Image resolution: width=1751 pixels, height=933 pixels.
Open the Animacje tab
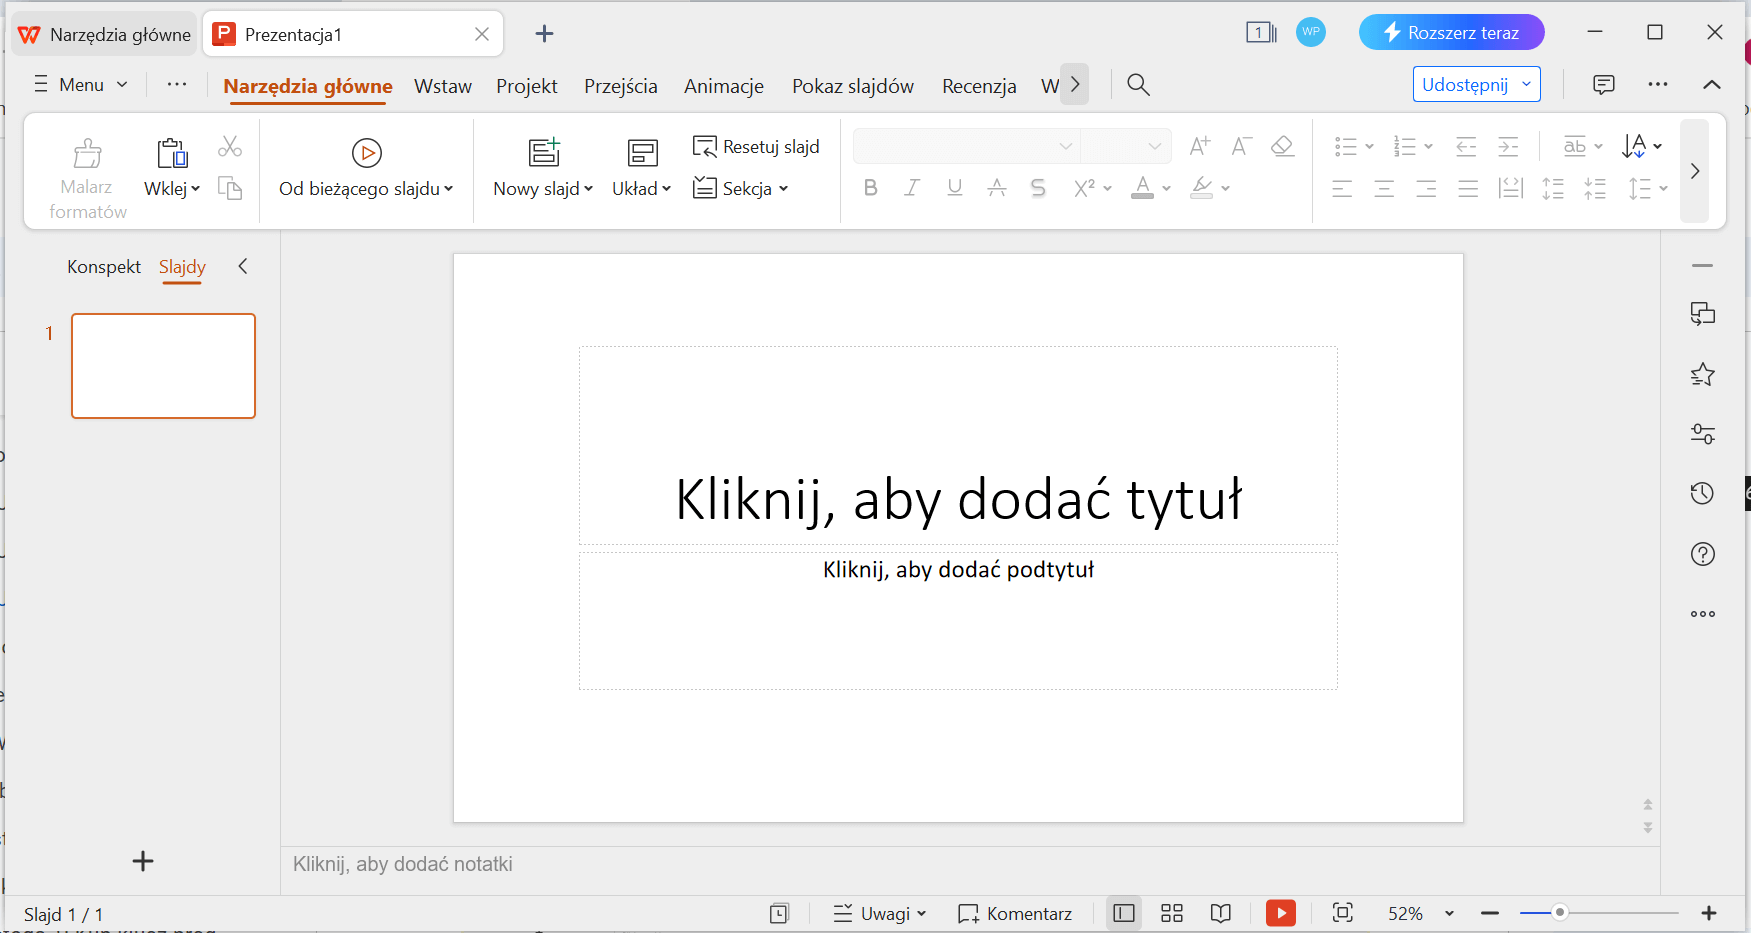click(x=724, y=86)
